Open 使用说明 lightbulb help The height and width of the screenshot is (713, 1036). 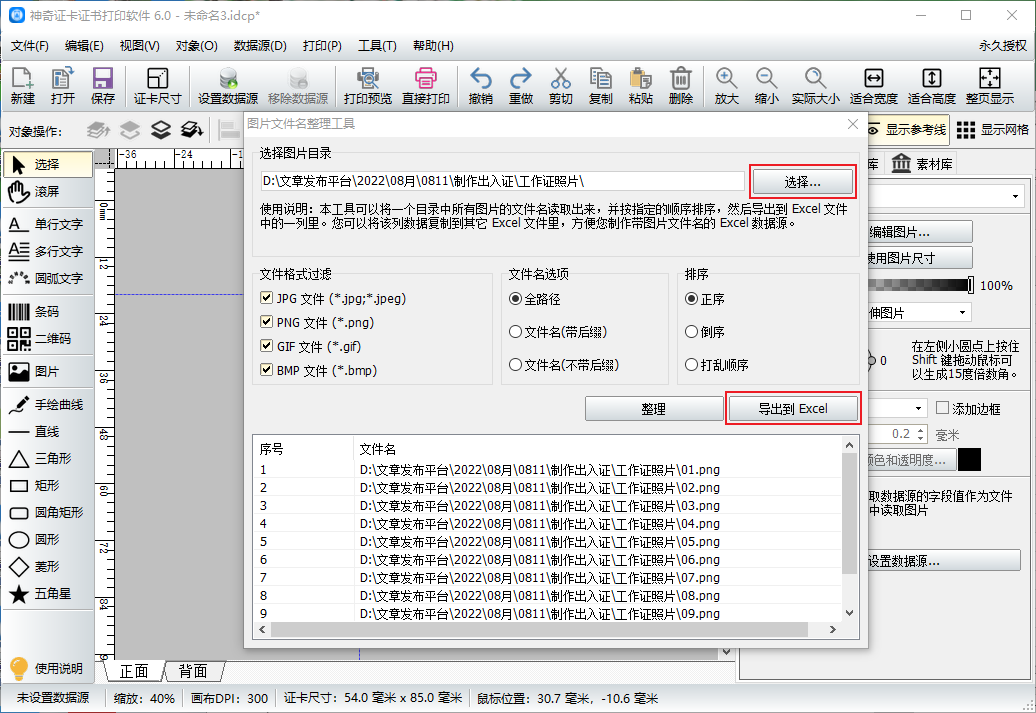[x=46, y=669]
